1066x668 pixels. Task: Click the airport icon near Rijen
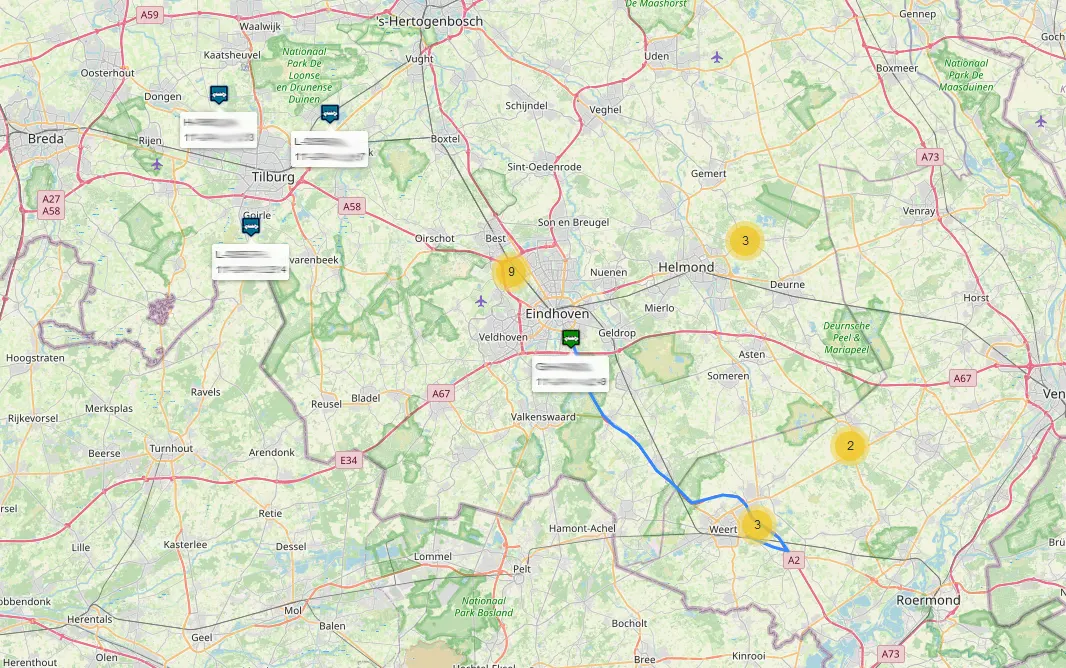pos(157,164)
